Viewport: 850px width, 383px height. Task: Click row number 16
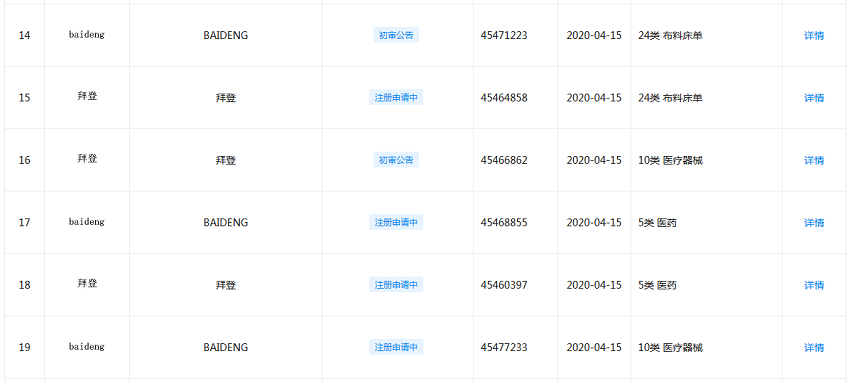24,160
